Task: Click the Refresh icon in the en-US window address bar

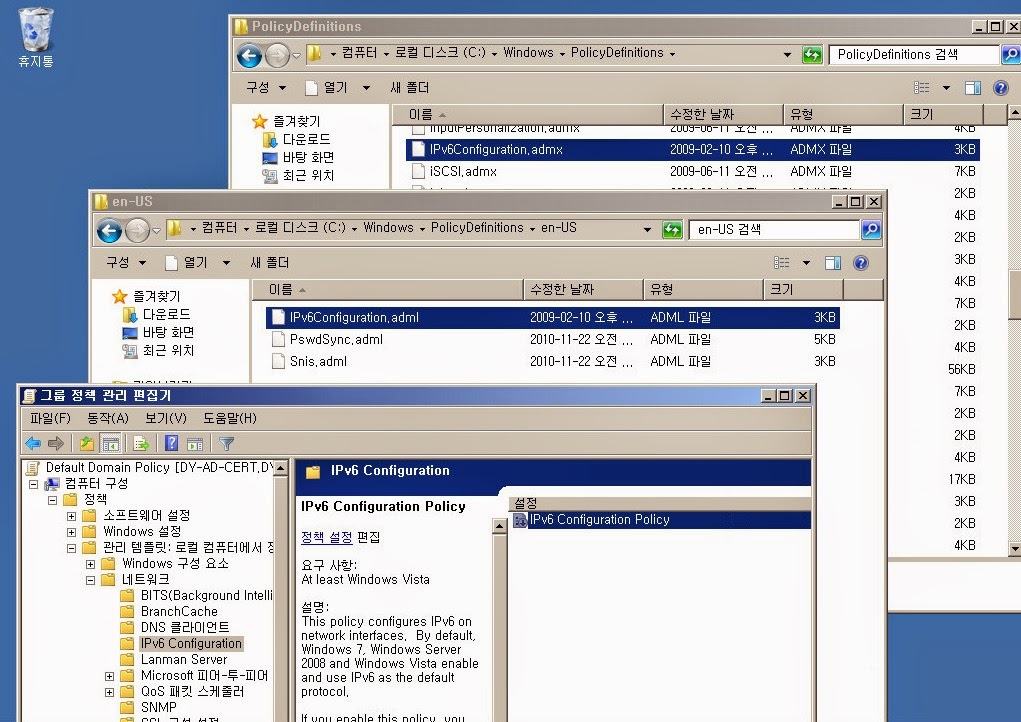Action: pyautogui.click(x=672, y=229)
